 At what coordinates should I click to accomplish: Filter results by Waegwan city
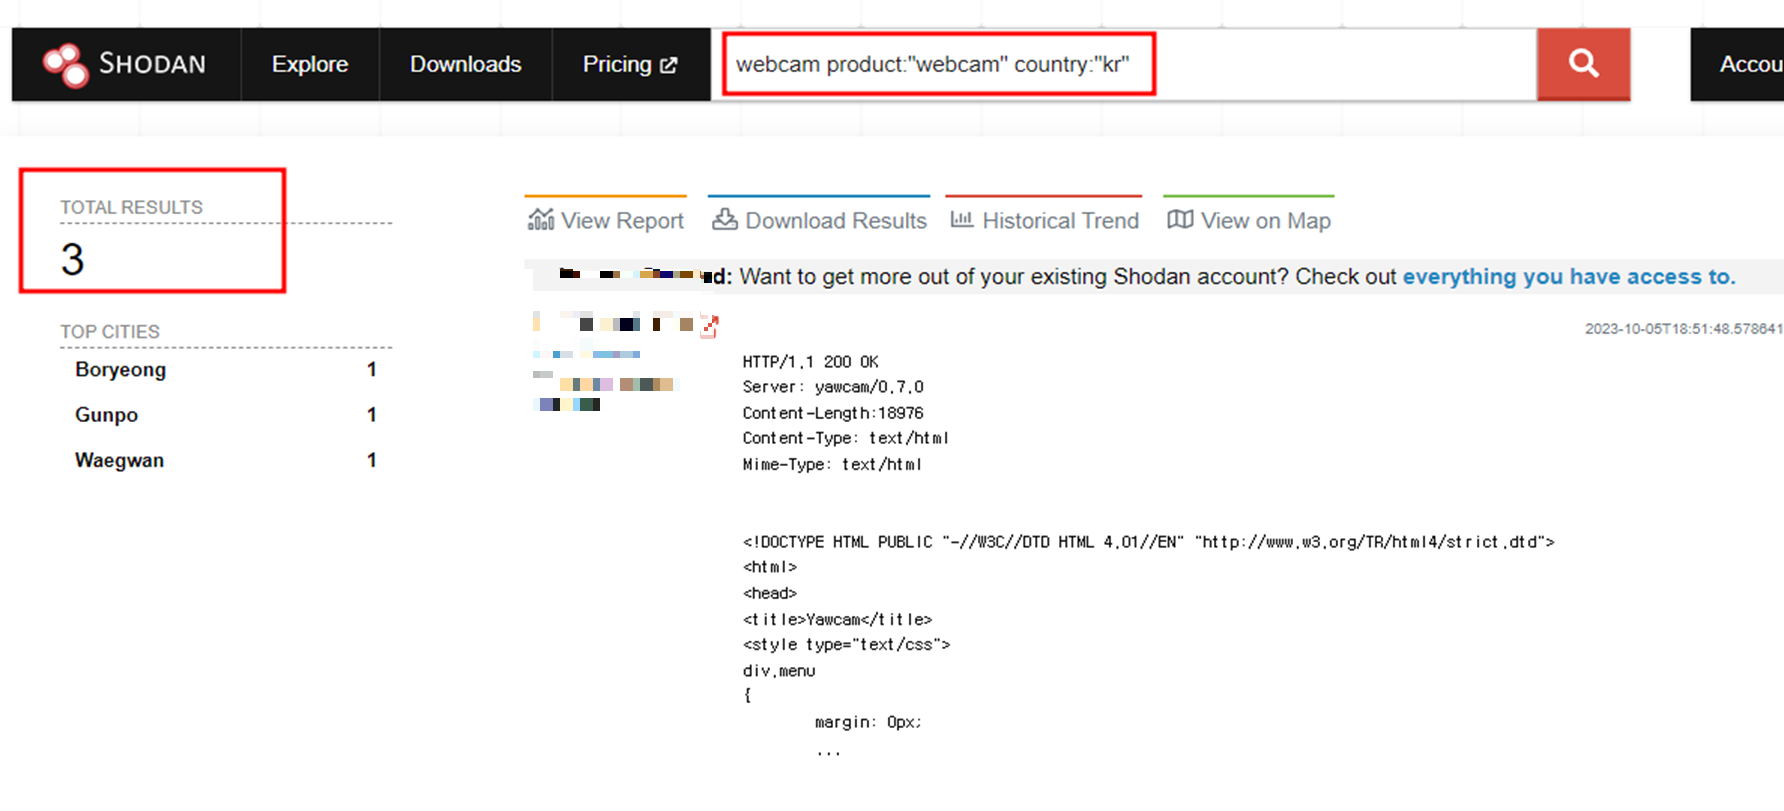point(119,460)
